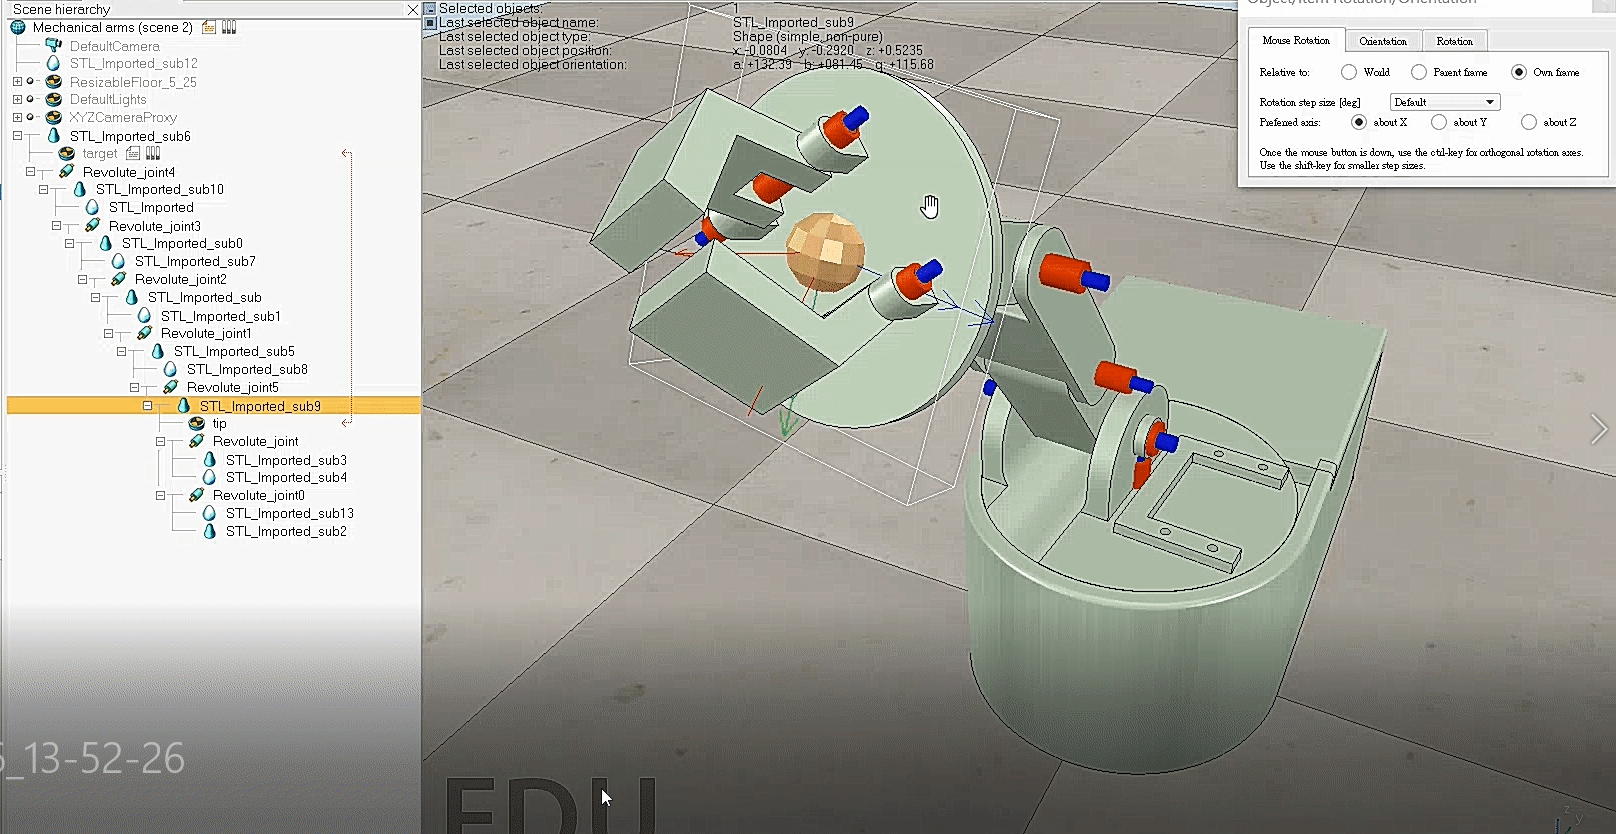Image resolution: width=1616 pixels, height=834 pixels.
Task: Click the joint icon of Revolute_joint0
Action: (x=197, y=495)
